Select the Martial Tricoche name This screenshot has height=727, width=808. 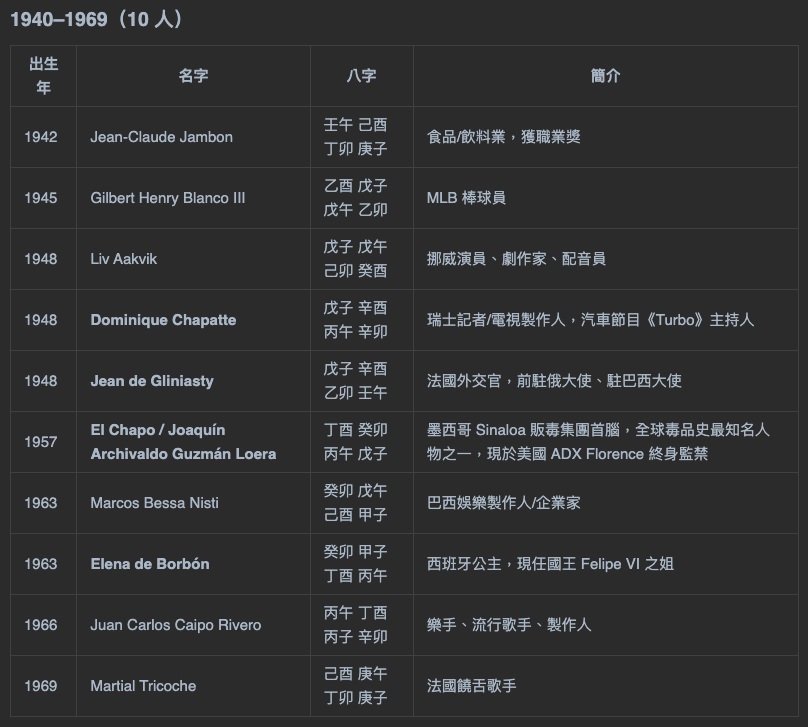tap(143, 686)
